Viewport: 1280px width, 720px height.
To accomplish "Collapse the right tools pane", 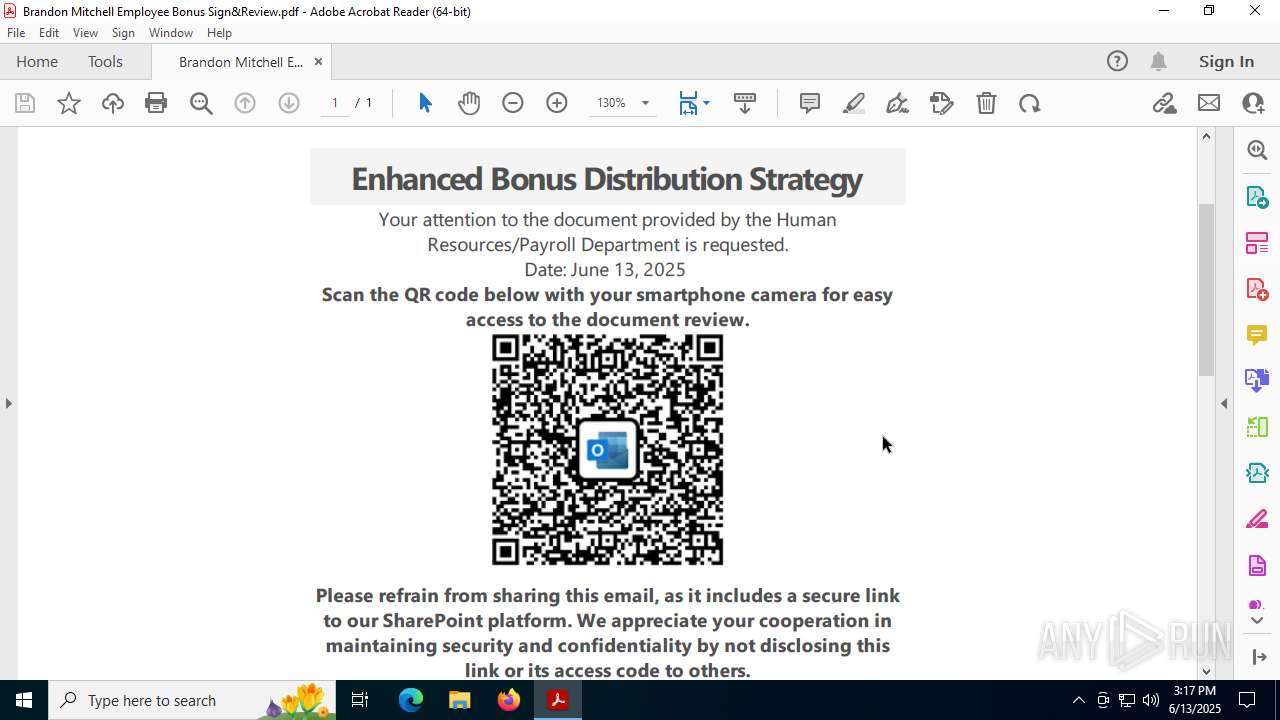I will [x=1224, y=403].
